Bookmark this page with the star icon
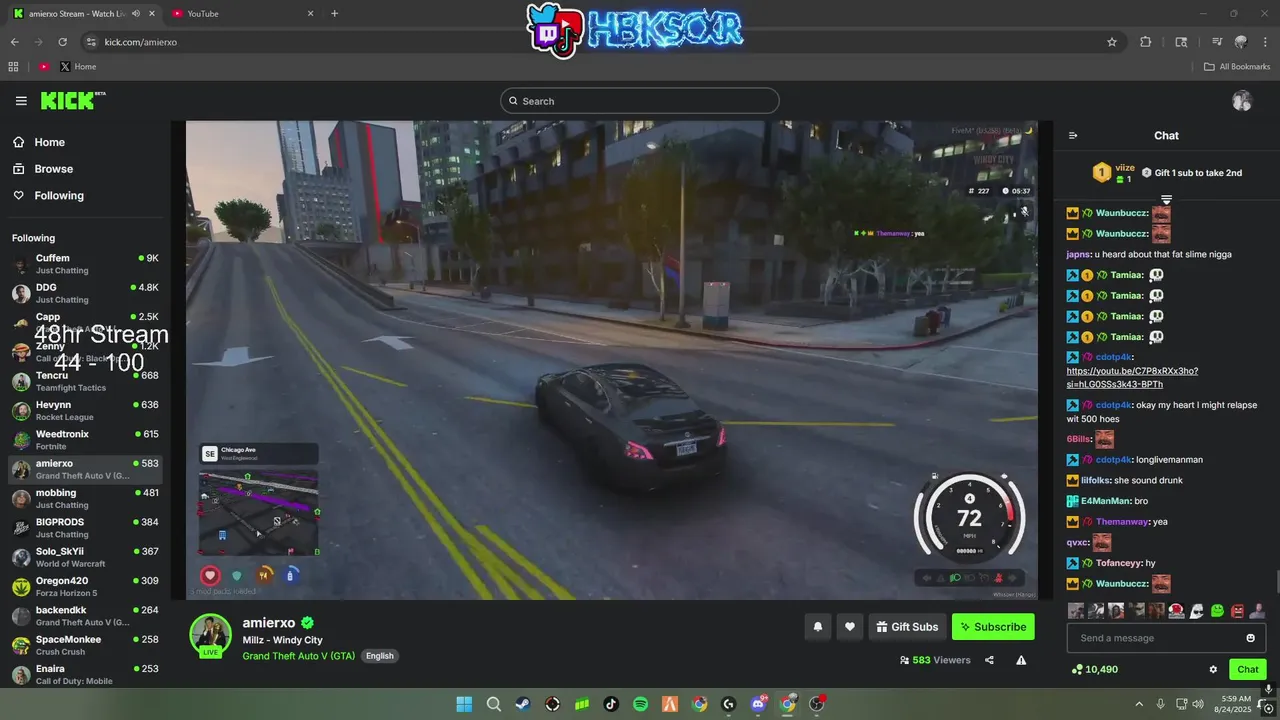1280x720 pixels. tap(1112, 42)
